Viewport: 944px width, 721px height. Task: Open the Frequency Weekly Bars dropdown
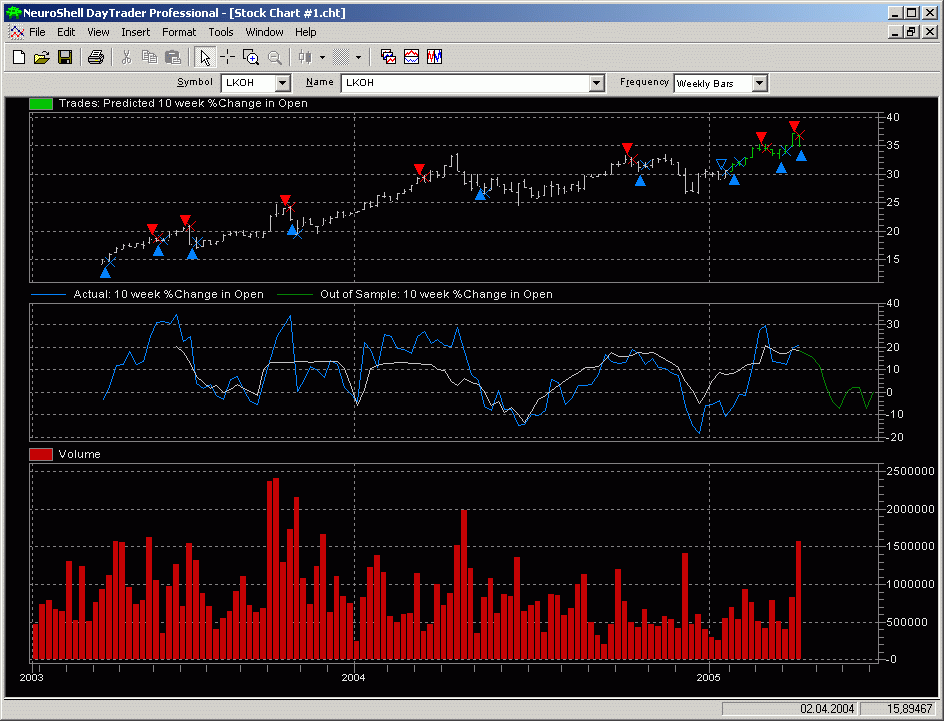759,83
